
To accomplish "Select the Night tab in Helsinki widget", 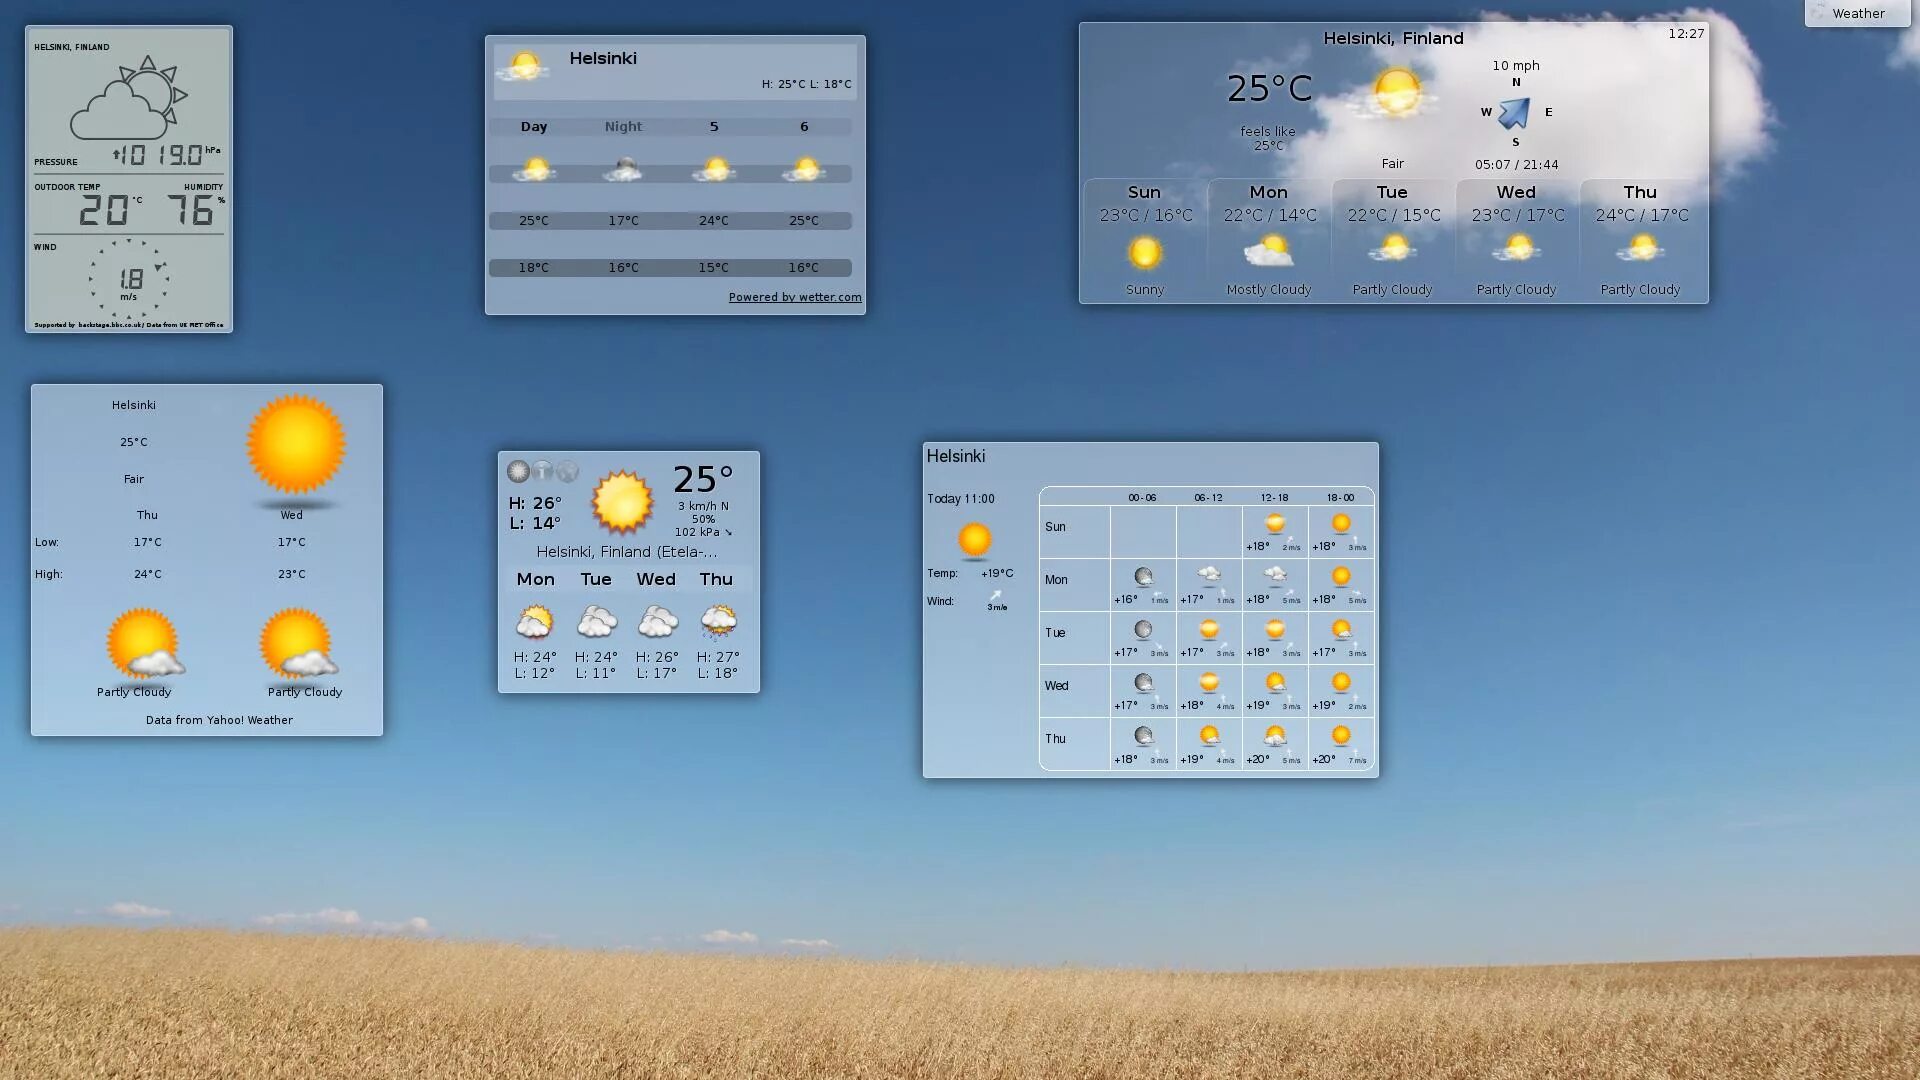I will [623, 127].
